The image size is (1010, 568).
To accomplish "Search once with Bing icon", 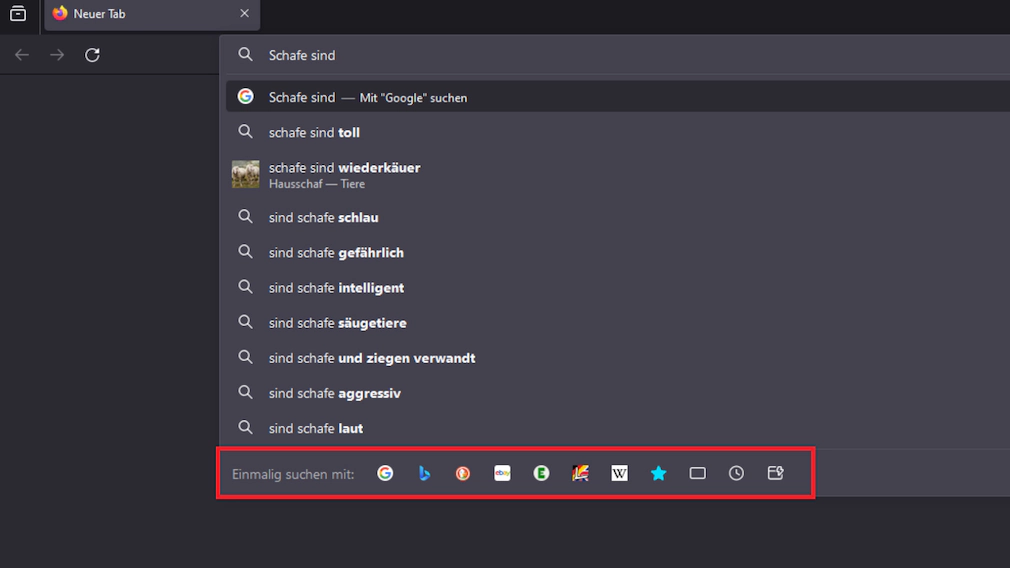I will coord(424,473).
